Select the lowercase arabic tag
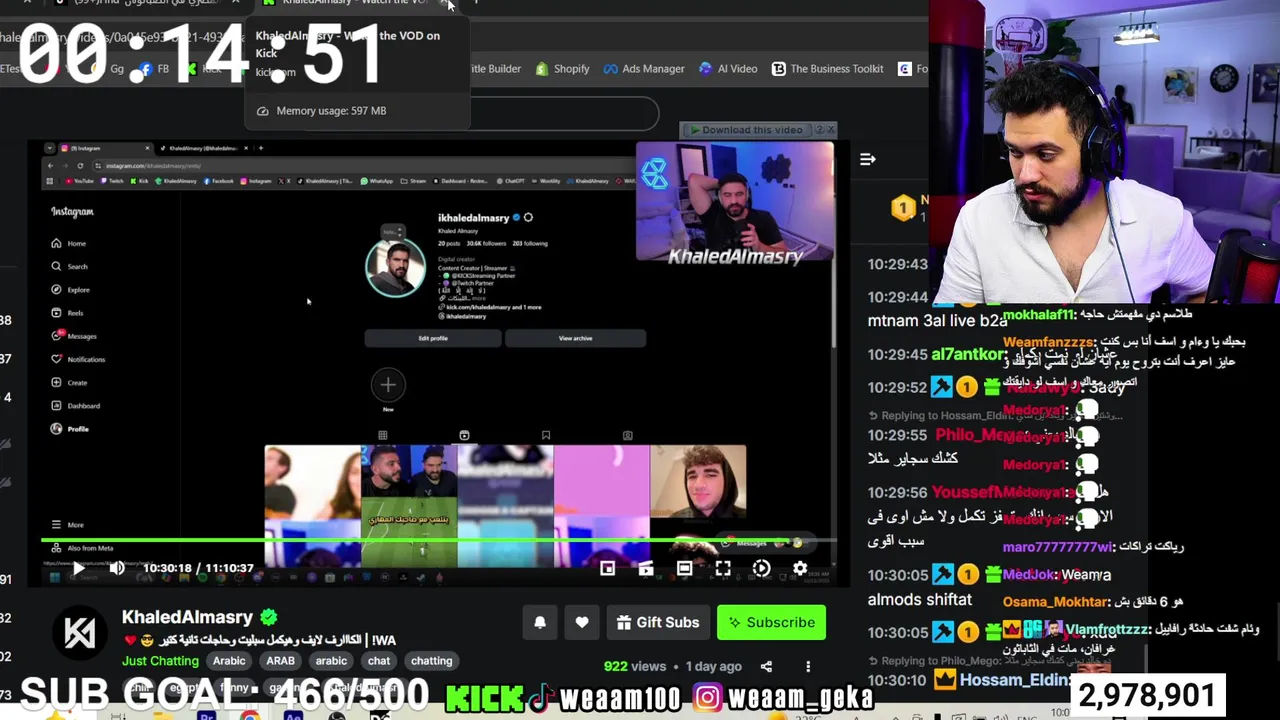1280x720 pixels. (331, 661)
